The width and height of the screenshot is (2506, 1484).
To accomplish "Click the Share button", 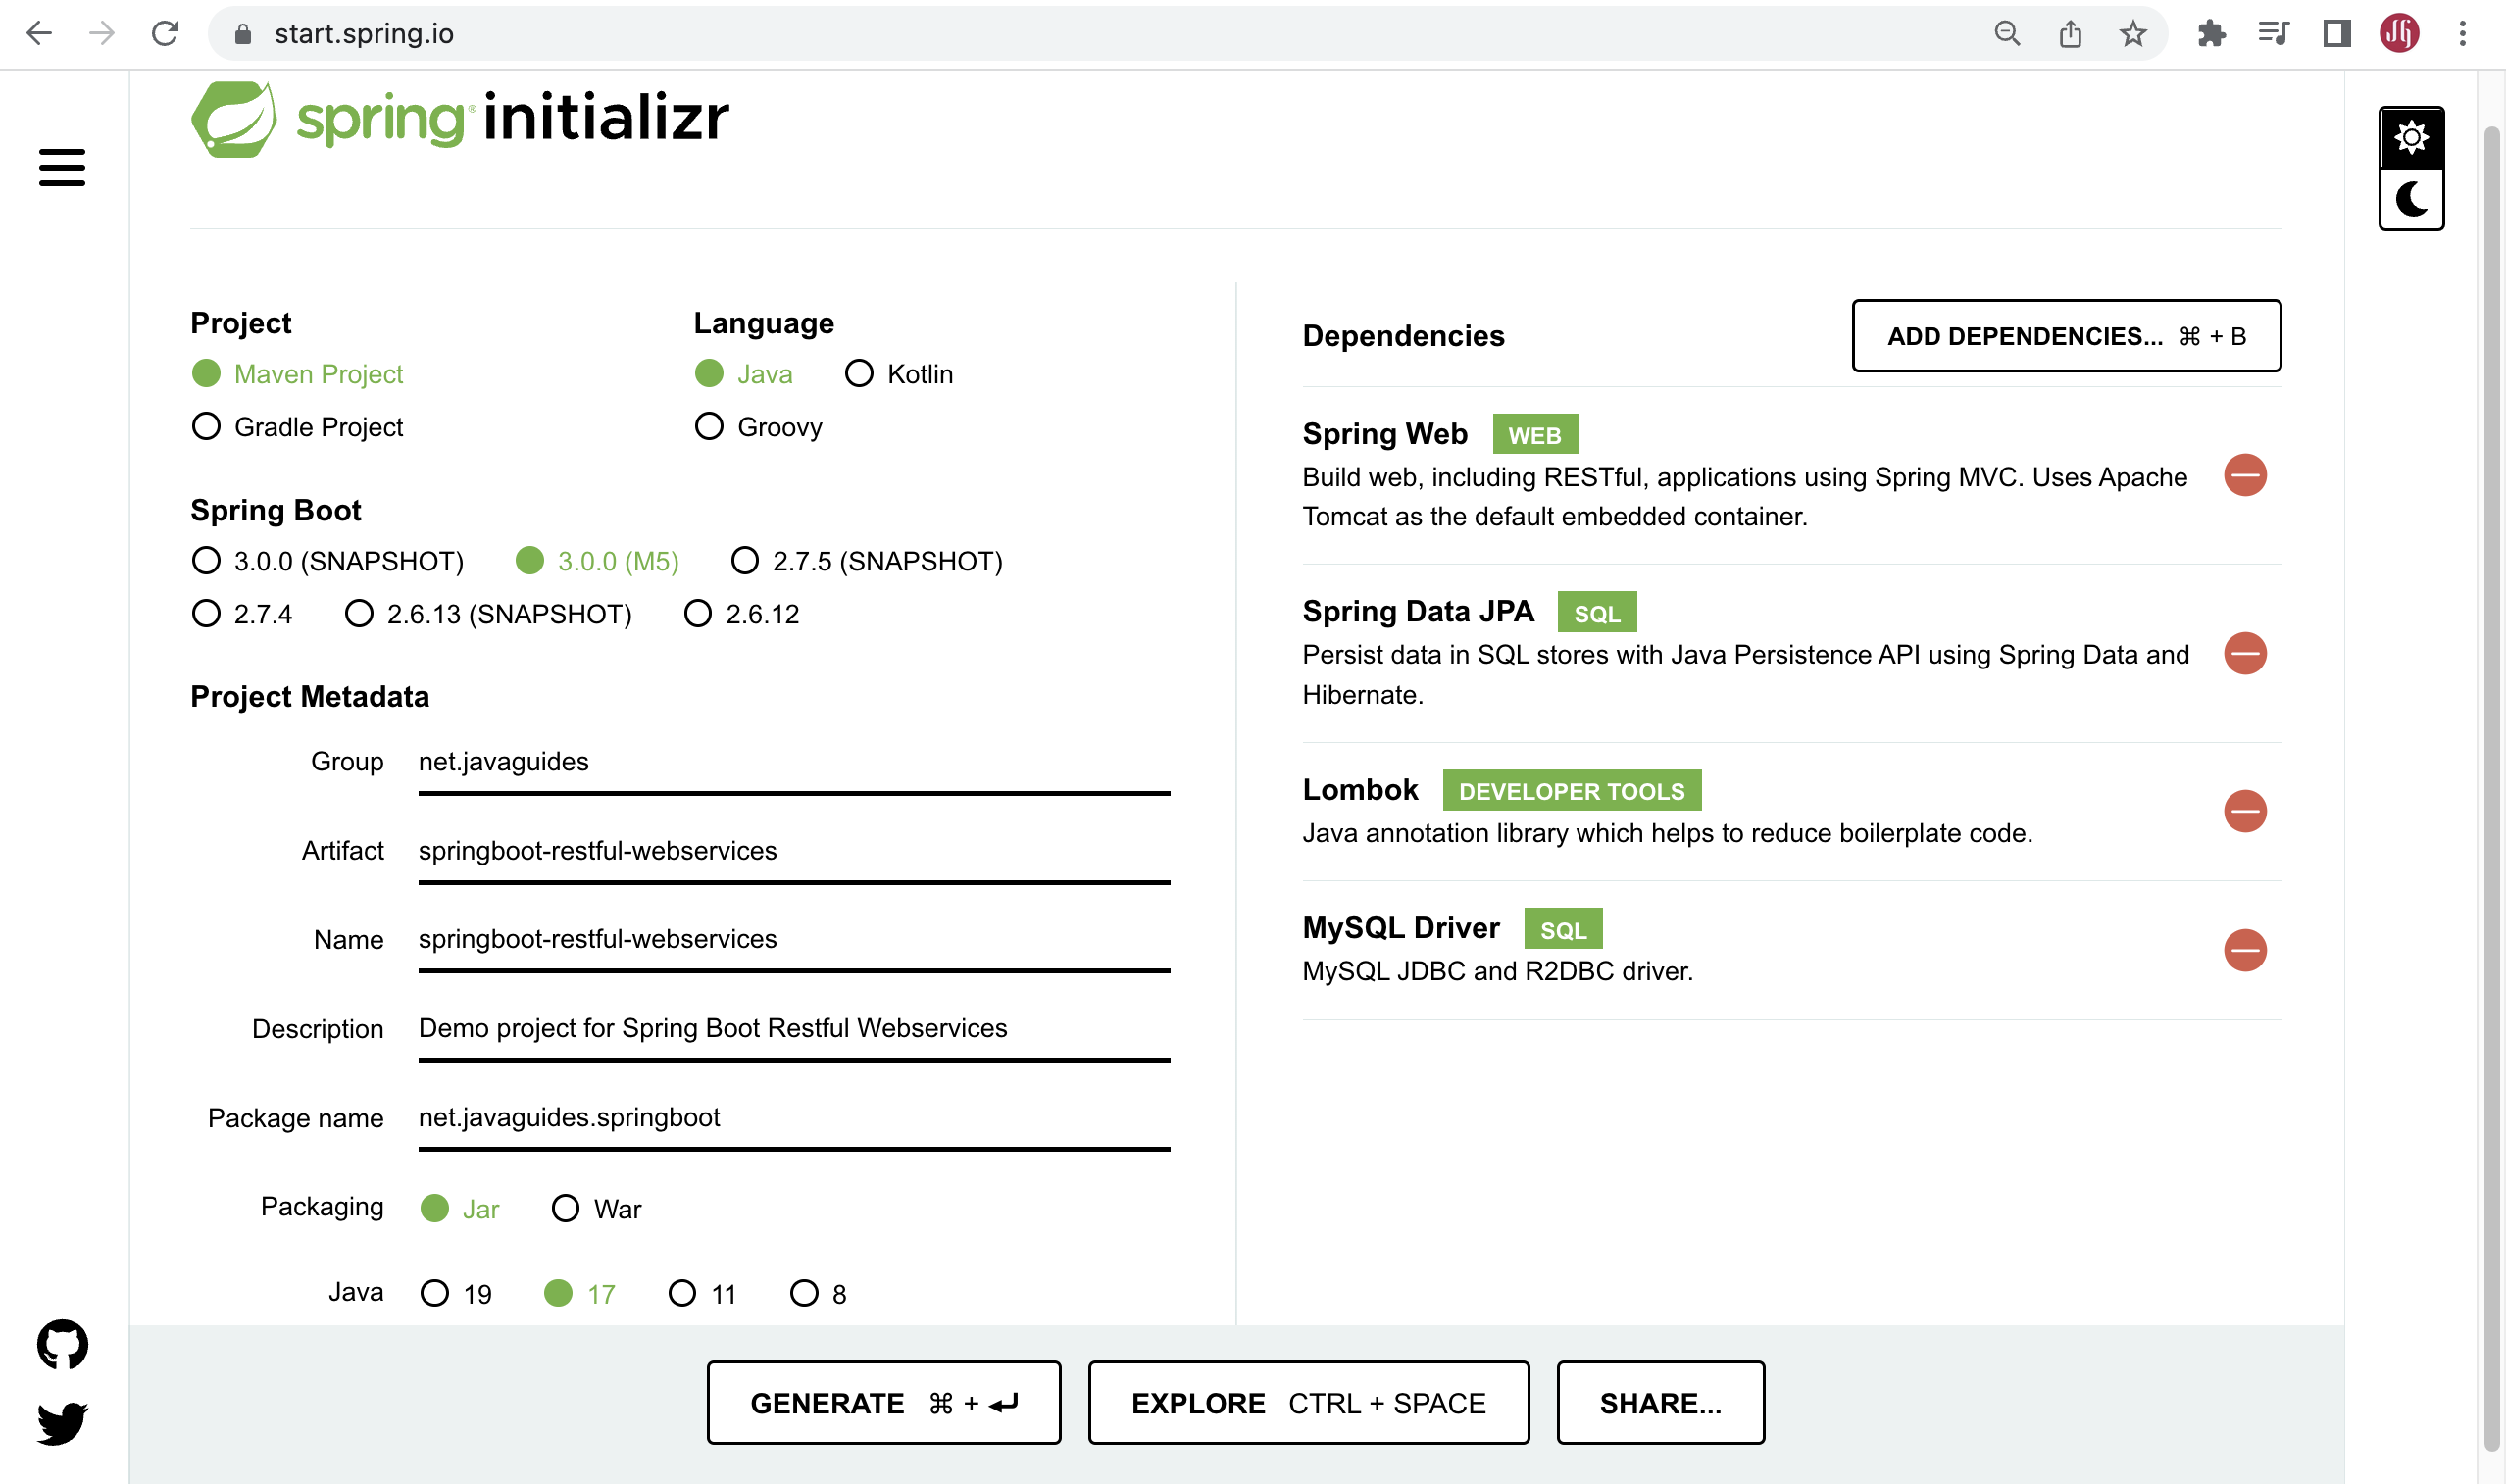I will click(x=1660, y=1403).
